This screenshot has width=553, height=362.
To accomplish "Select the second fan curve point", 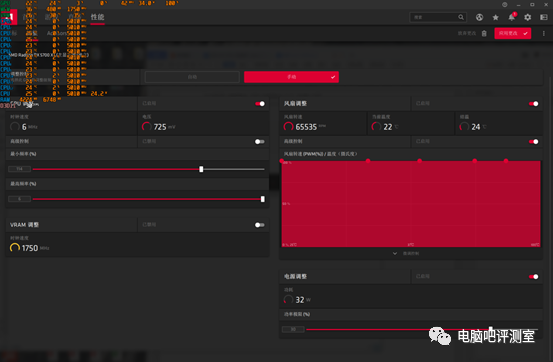I will click(368, 161).
